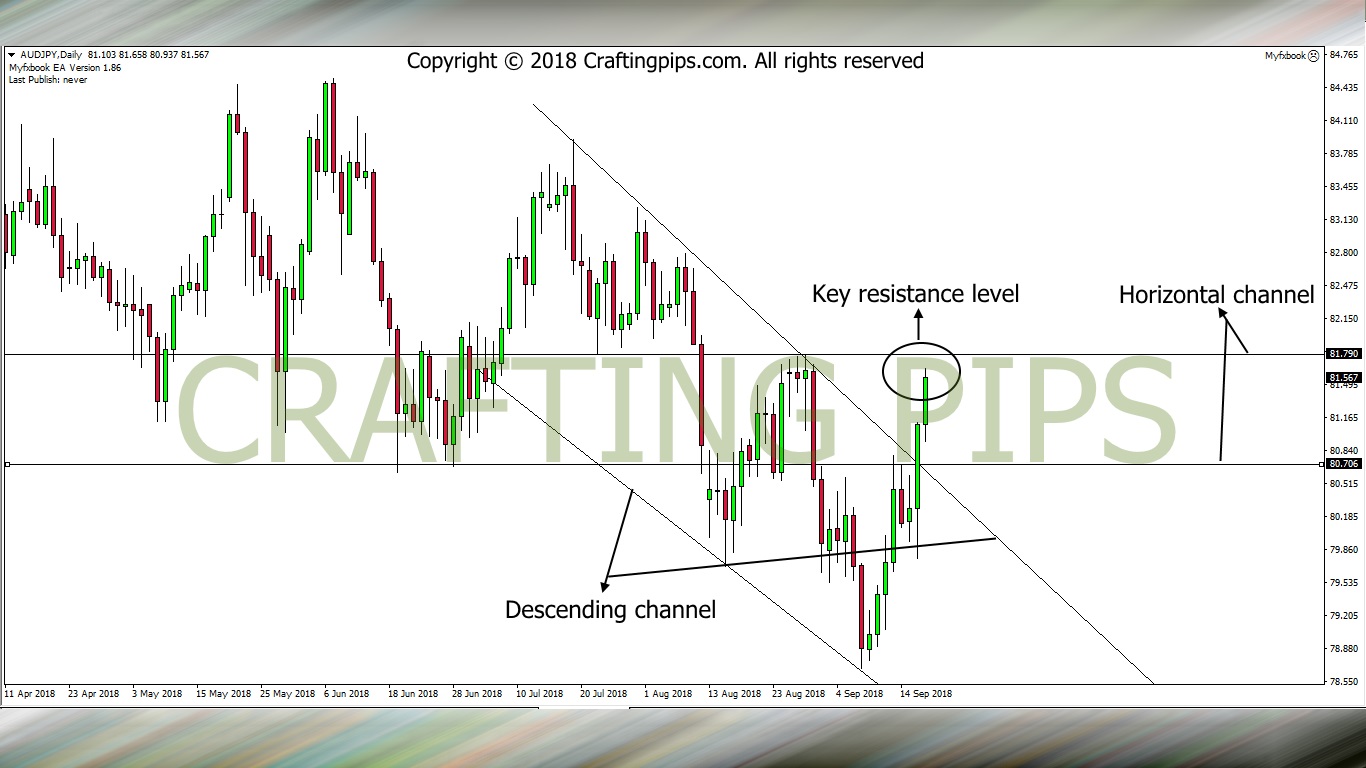Click the '23 Apr 2018' date label
The width and height of the screenshot is (1366, 768).
tap(94, 693)
